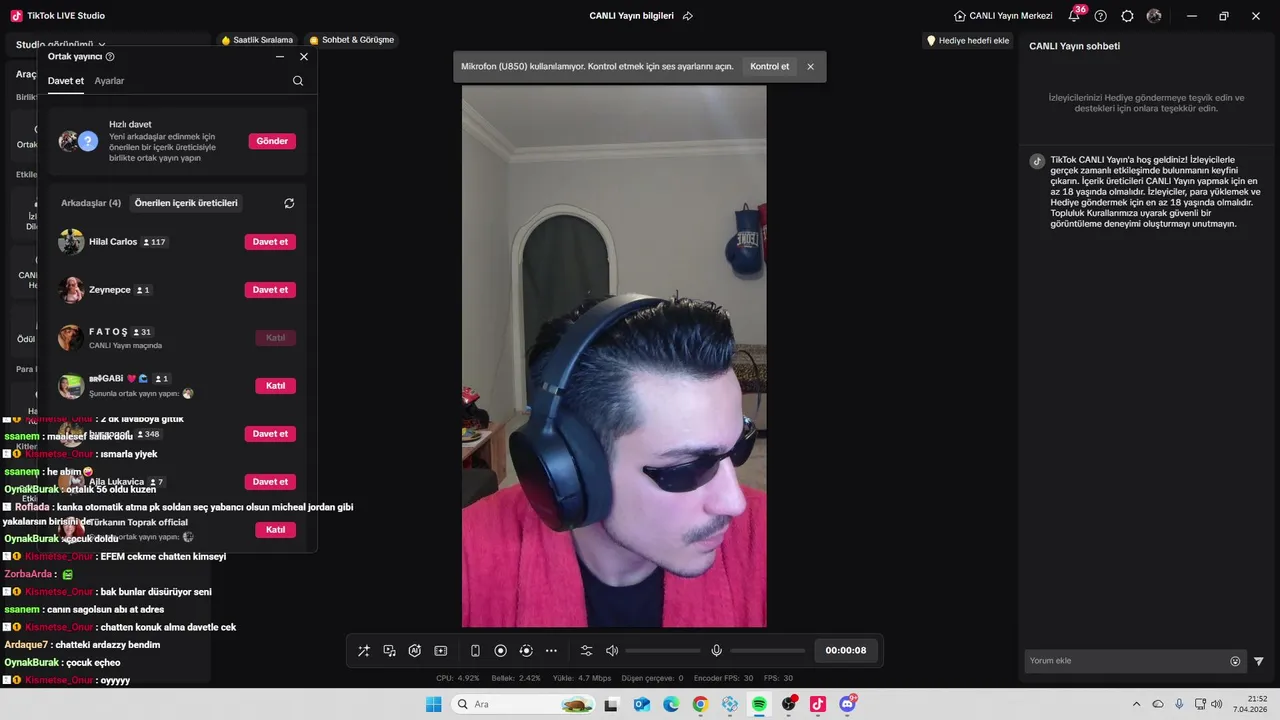Click Gönder for Hızlı davet
This screenshot has width=1280, height=720.
[x=272, y=141]
